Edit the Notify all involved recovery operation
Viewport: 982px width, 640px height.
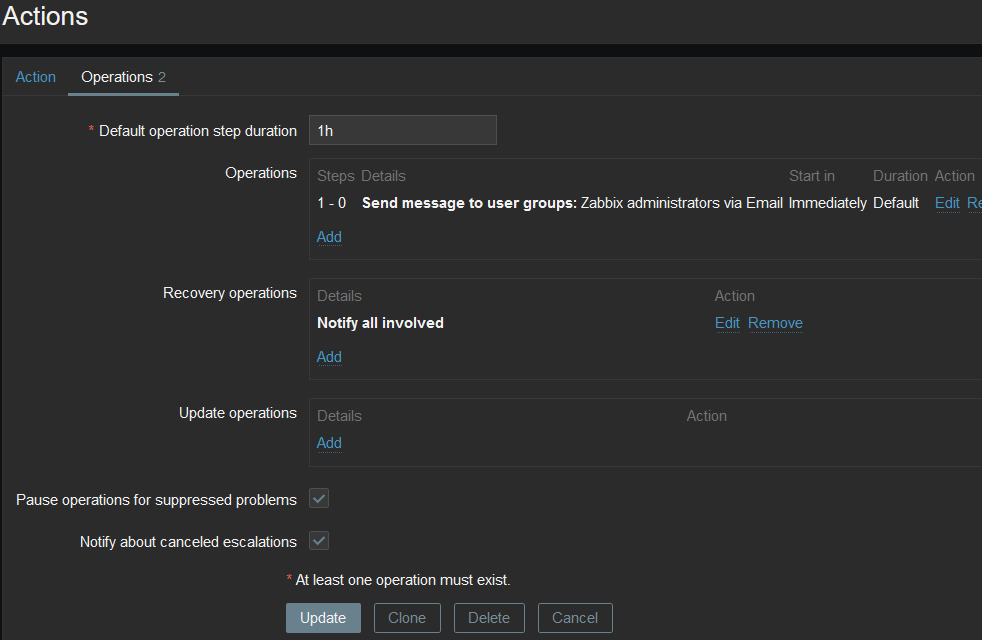click(x=727, y=323)
